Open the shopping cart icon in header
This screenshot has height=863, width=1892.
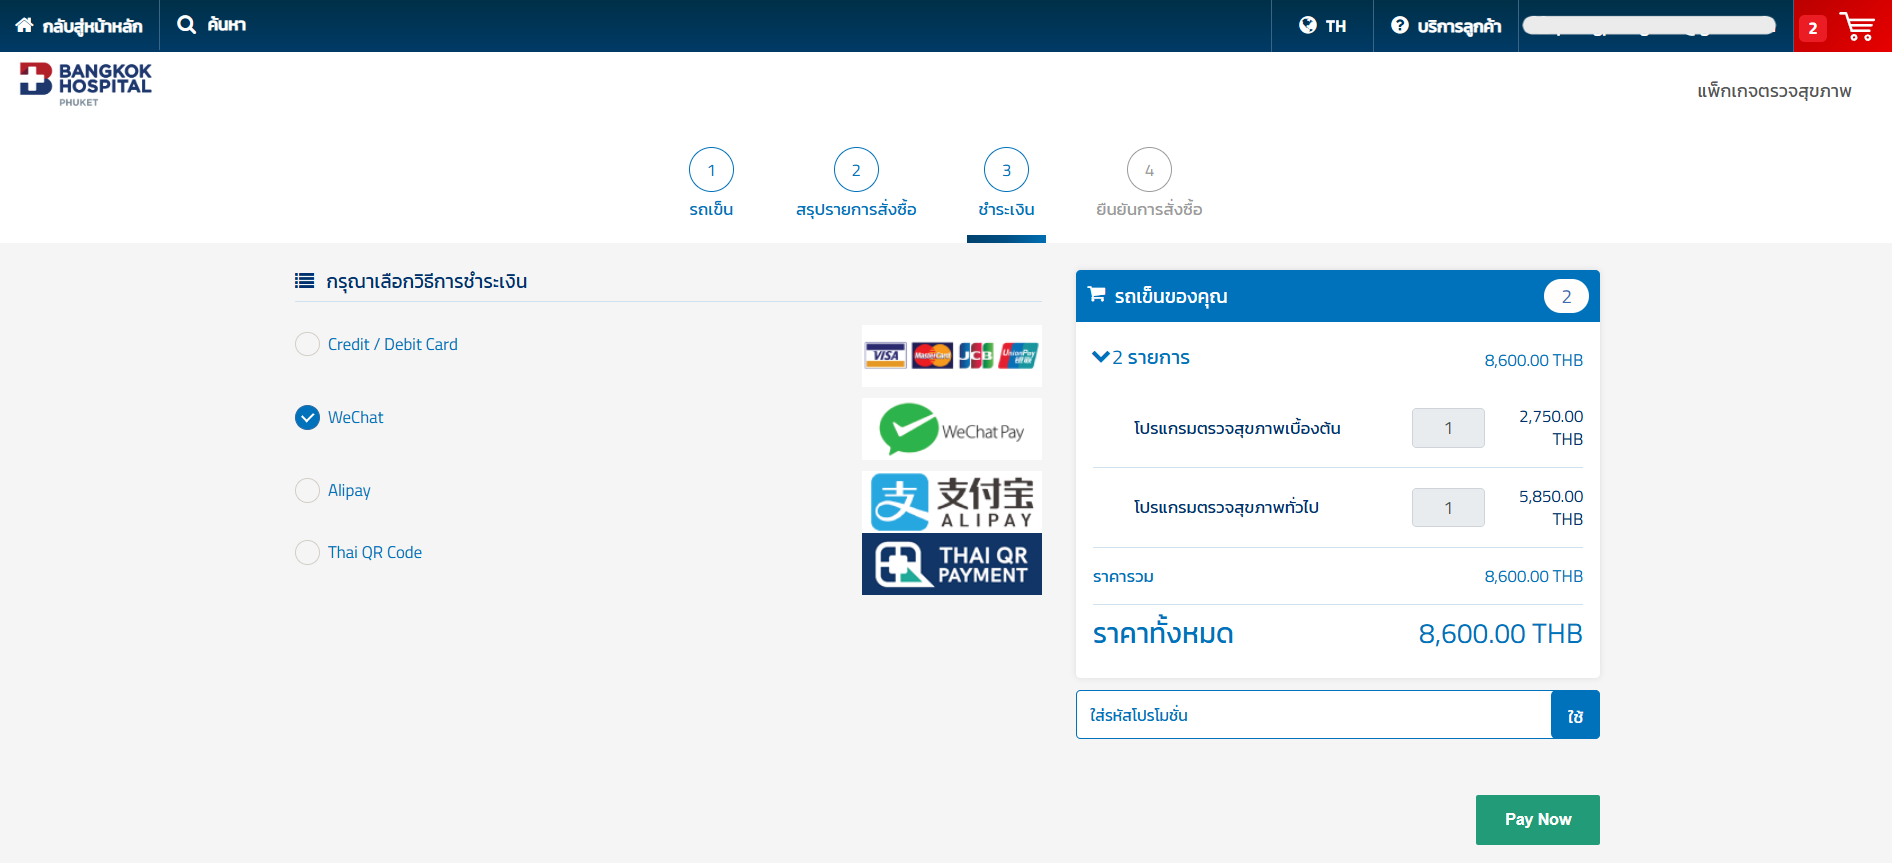pos(1857,26)
